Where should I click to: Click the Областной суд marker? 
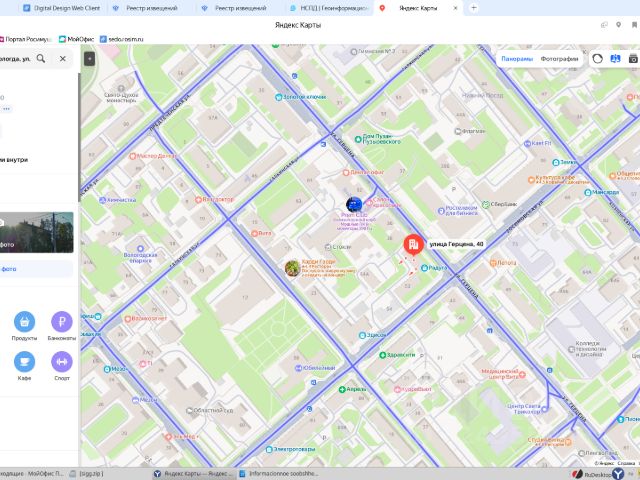(x=189, y=410)
